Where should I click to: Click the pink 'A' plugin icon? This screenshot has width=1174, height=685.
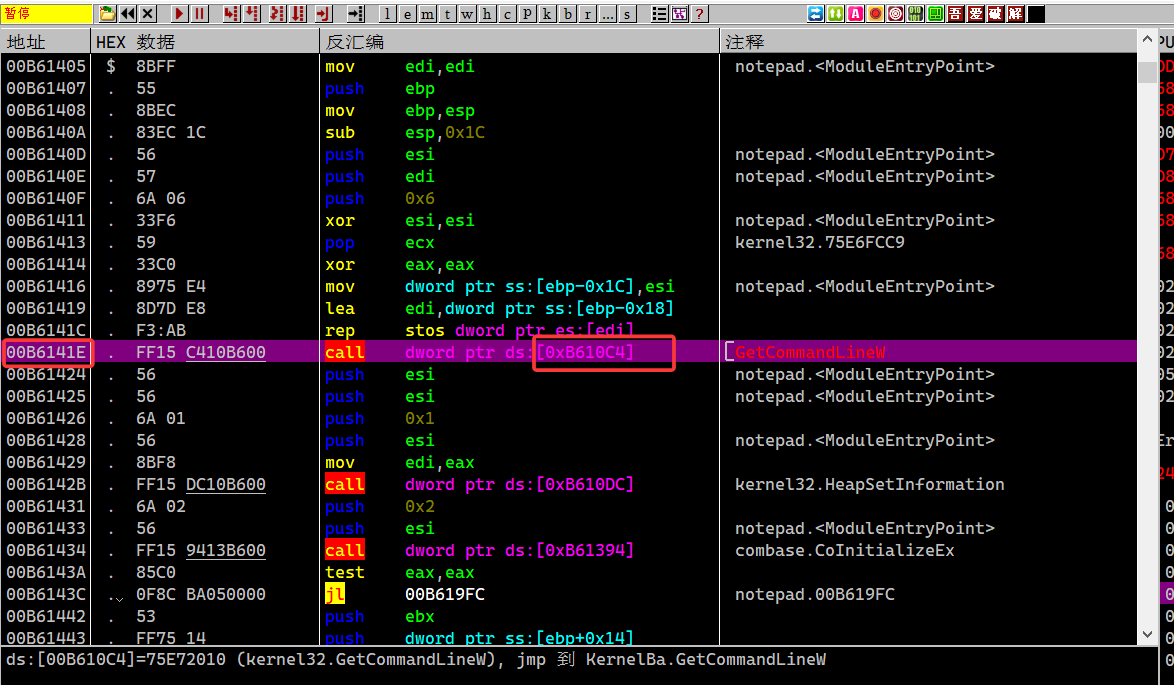[x=855, y=13]
